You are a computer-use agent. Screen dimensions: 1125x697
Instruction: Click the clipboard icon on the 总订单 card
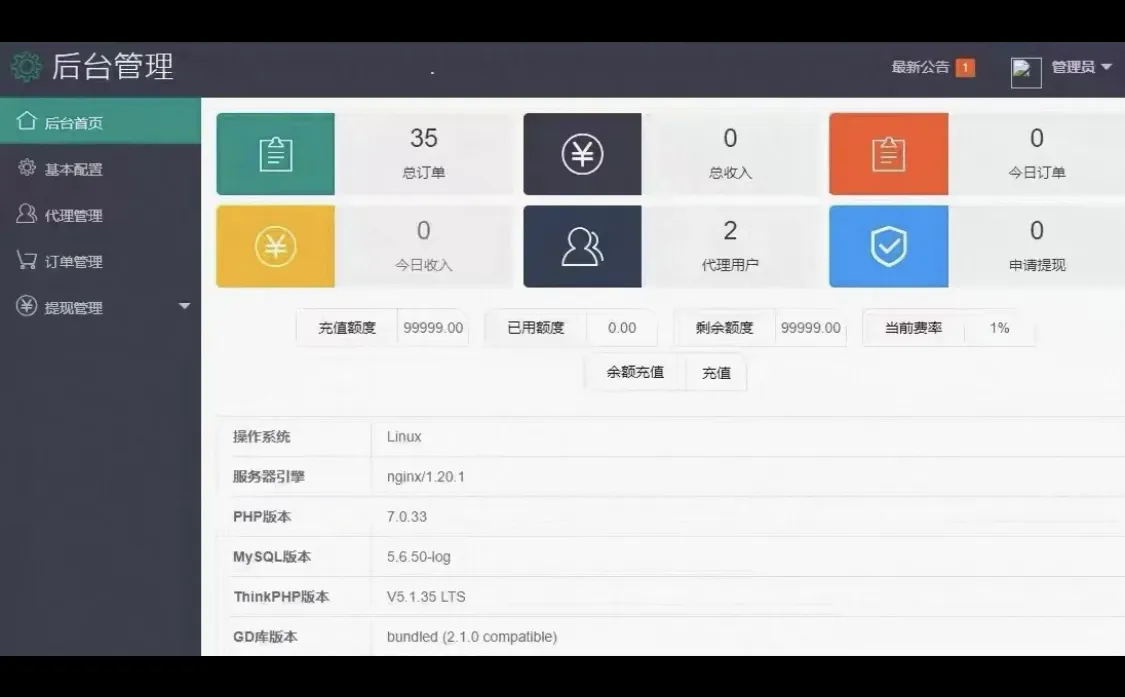(275, 154)
